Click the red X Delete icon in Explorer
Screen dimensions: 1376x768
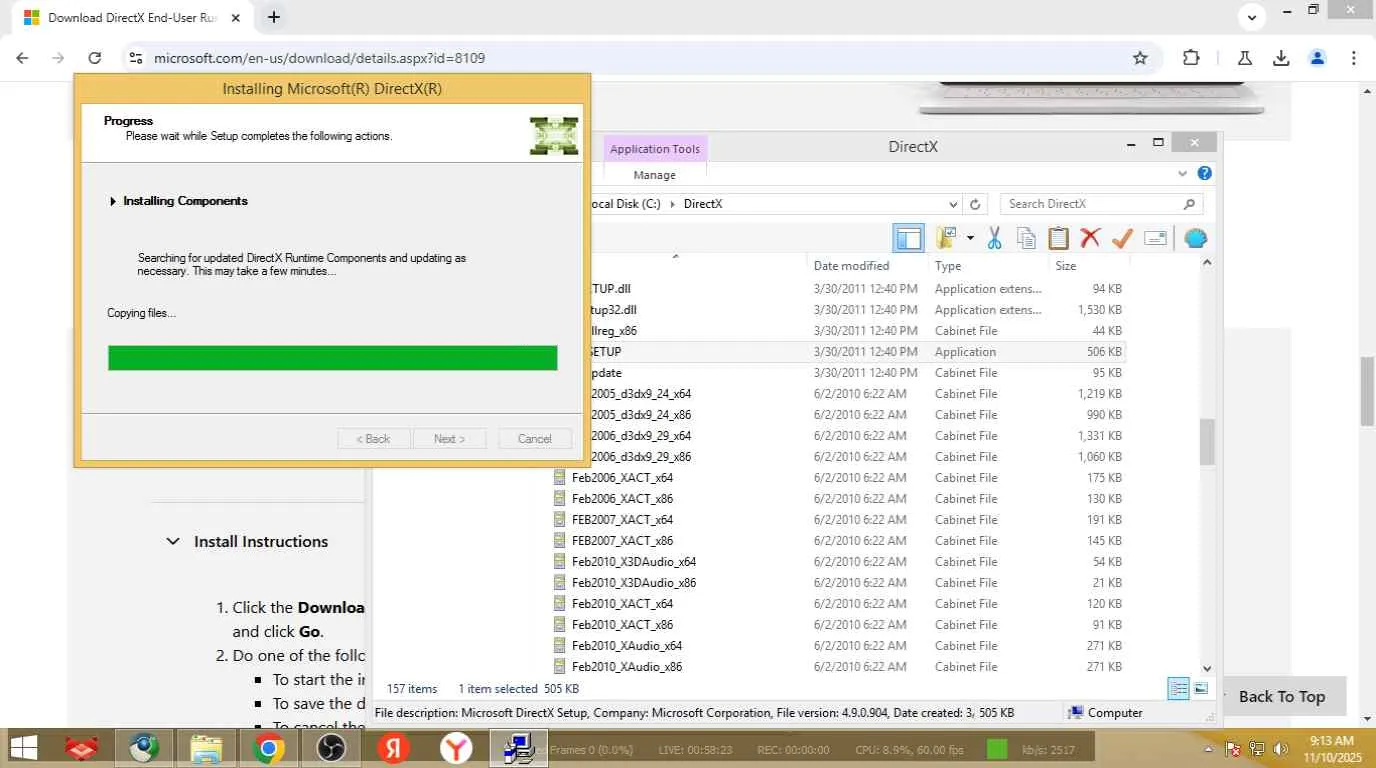(x=1090, y=238)
